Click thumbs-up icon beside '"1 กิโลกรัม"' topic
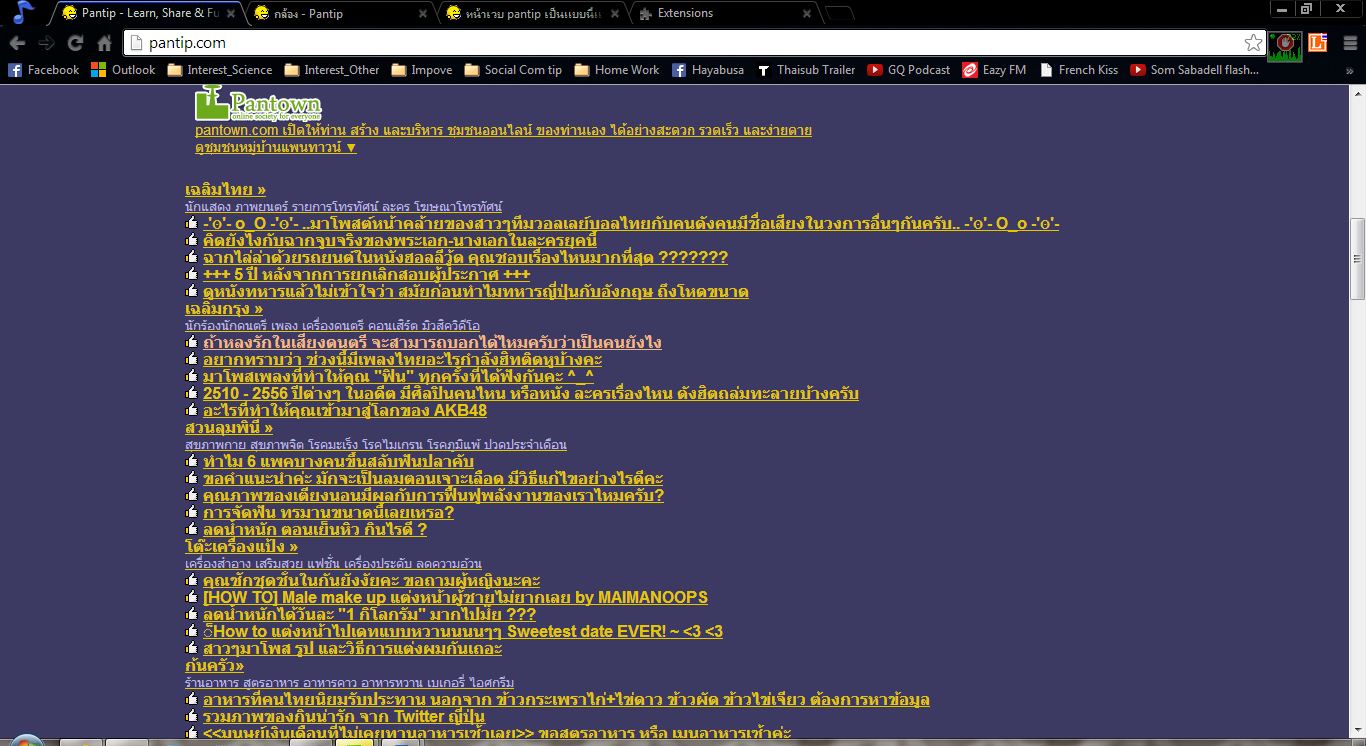This screenshot has width=1366, height=746. tap(192, 614)
